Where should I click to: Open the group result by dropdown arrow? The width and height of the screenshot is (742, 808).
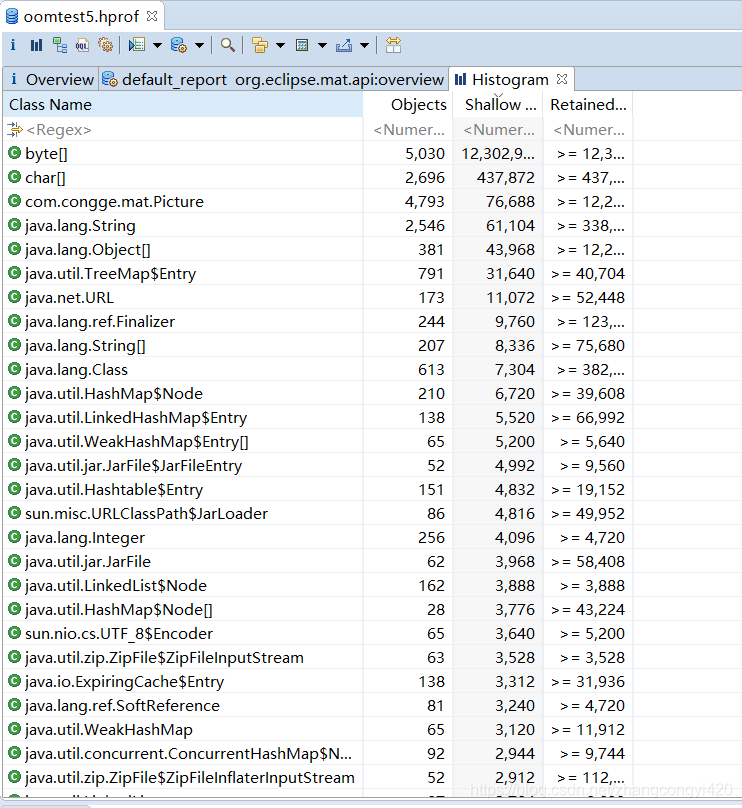click(280, 45)
